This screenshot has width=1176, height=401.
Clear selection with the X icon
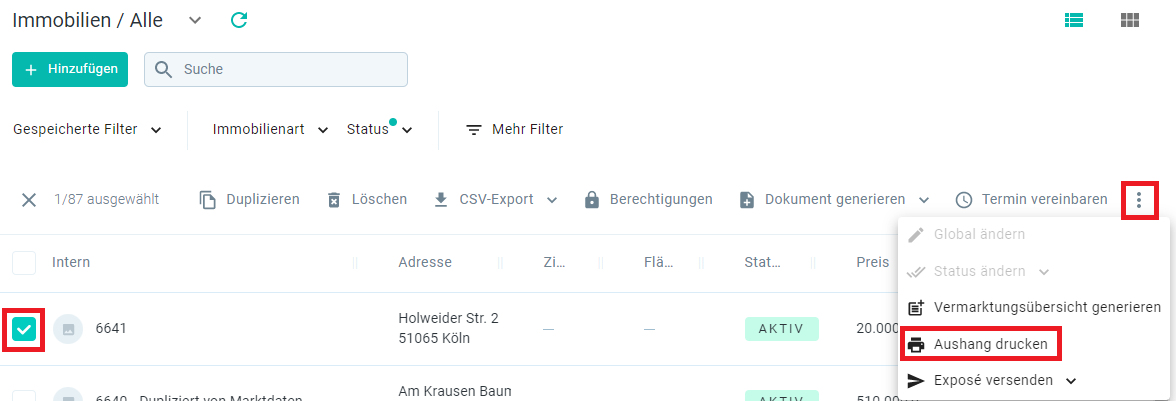pos(28,200)
